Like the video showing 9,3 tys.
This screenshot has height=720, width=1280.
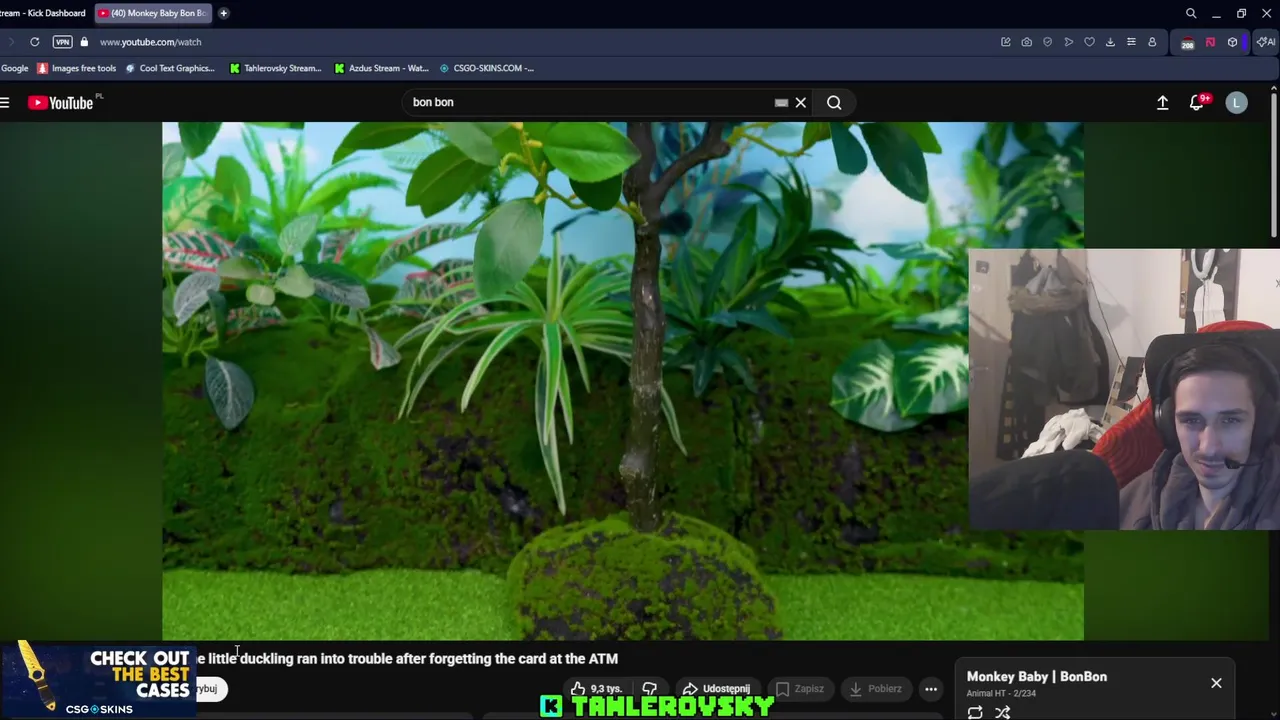pos(596,689)
